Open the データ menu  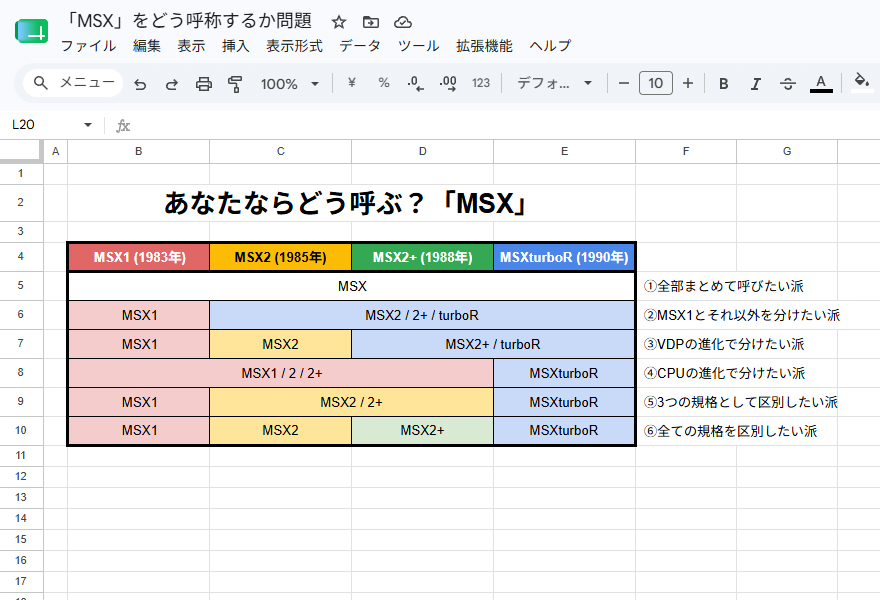click(x=360, y=45)
